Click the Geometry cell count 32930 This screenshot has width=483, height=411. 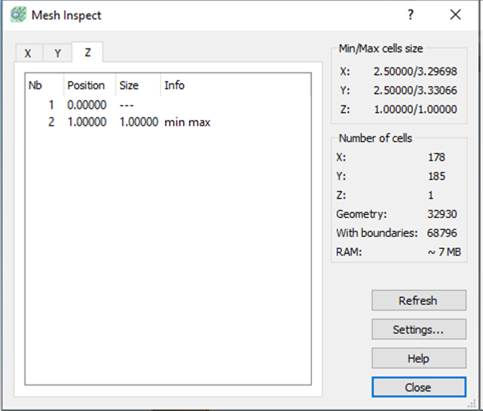[x=442, y=214]
